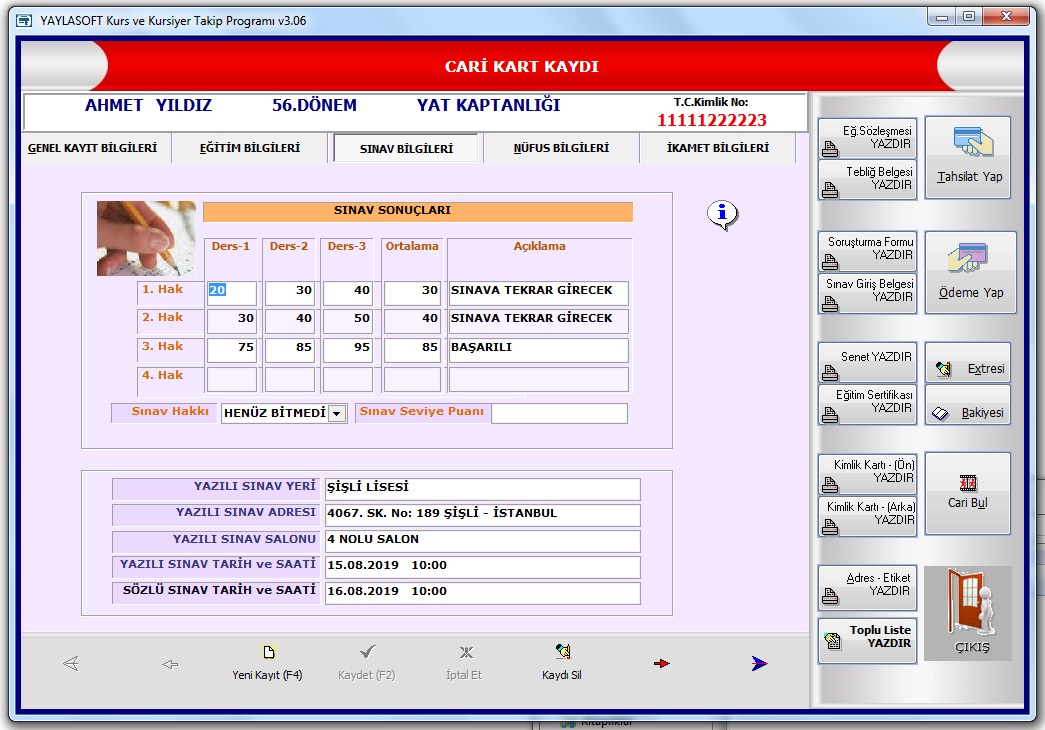
Task: Click the 2. Hak Ders-3 field showing 50
Action: pyautogui.click(x=348, y=319)
